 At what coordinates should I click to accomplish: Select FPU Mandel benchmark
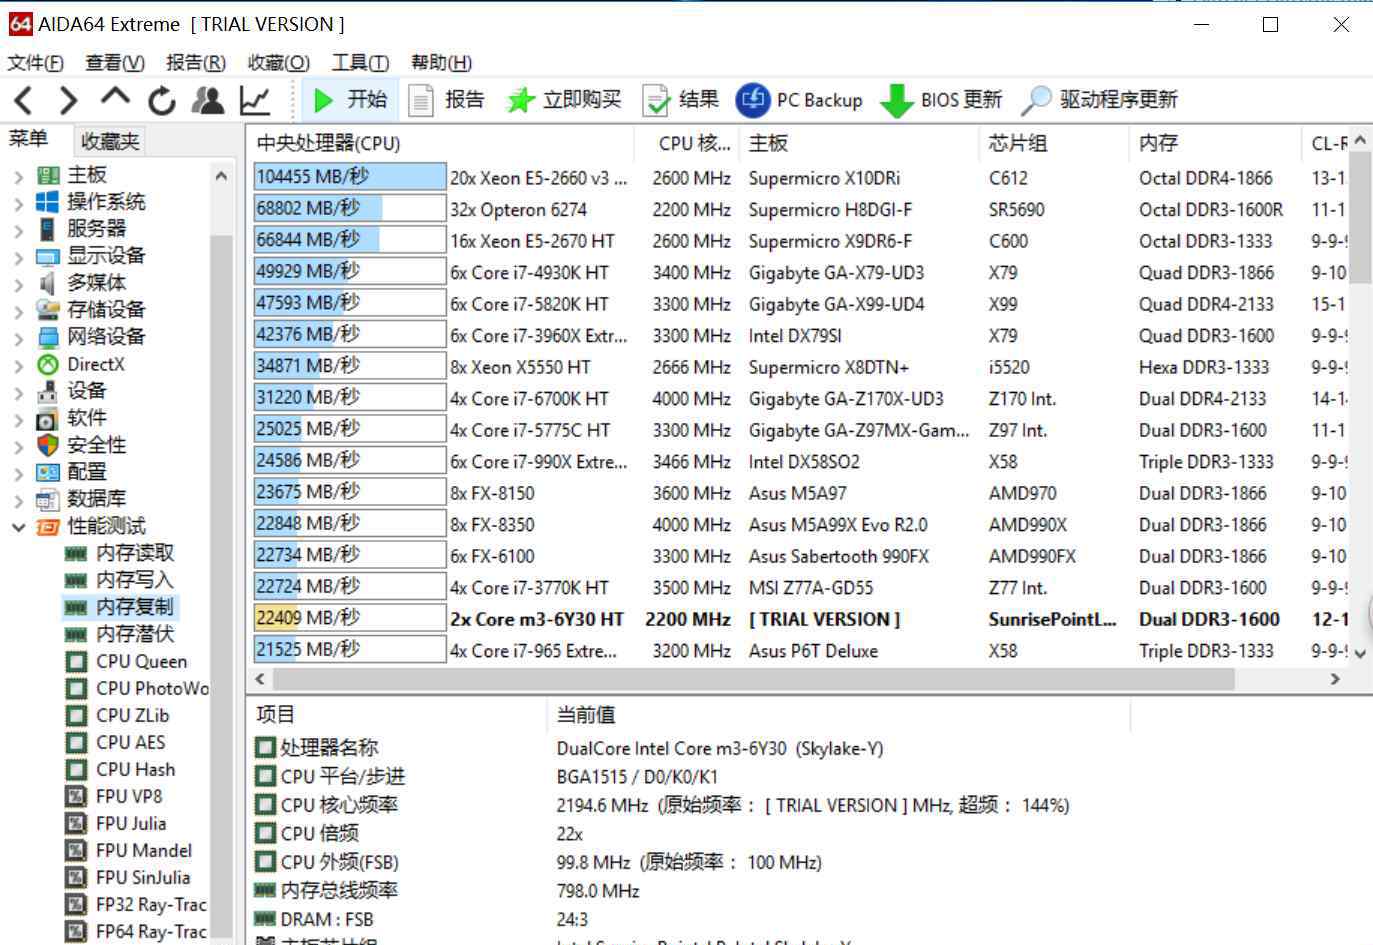(x=143, y=850)
